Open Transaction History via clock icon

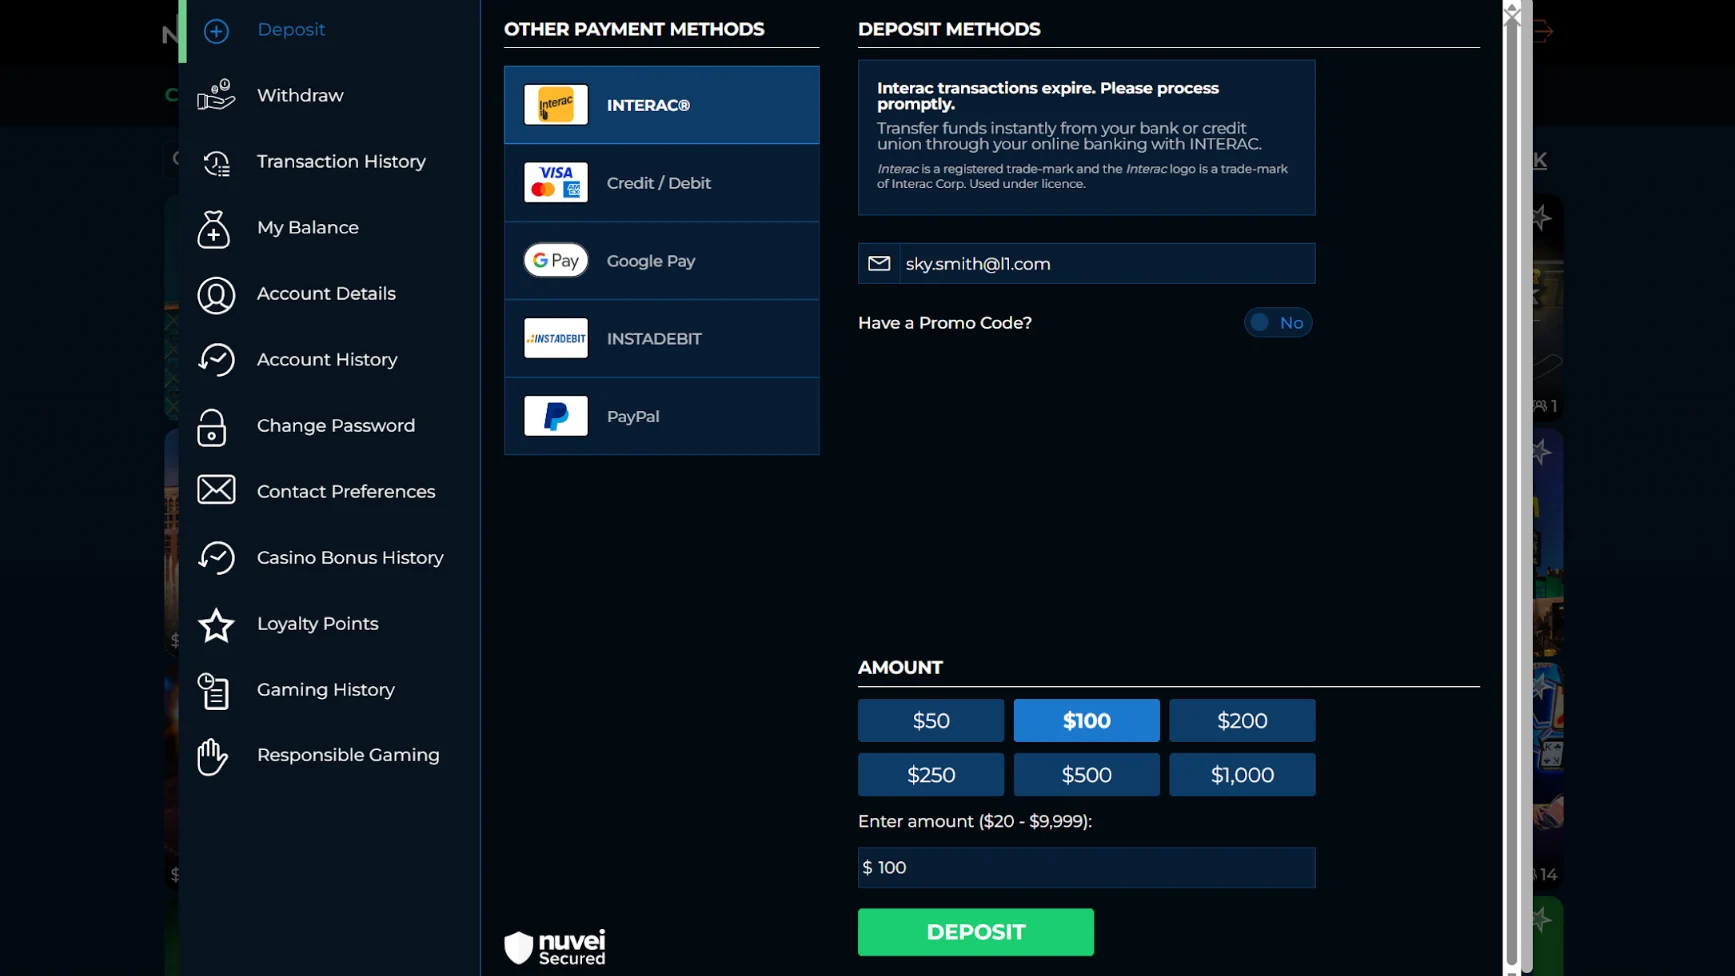click(x=215, y=161)
